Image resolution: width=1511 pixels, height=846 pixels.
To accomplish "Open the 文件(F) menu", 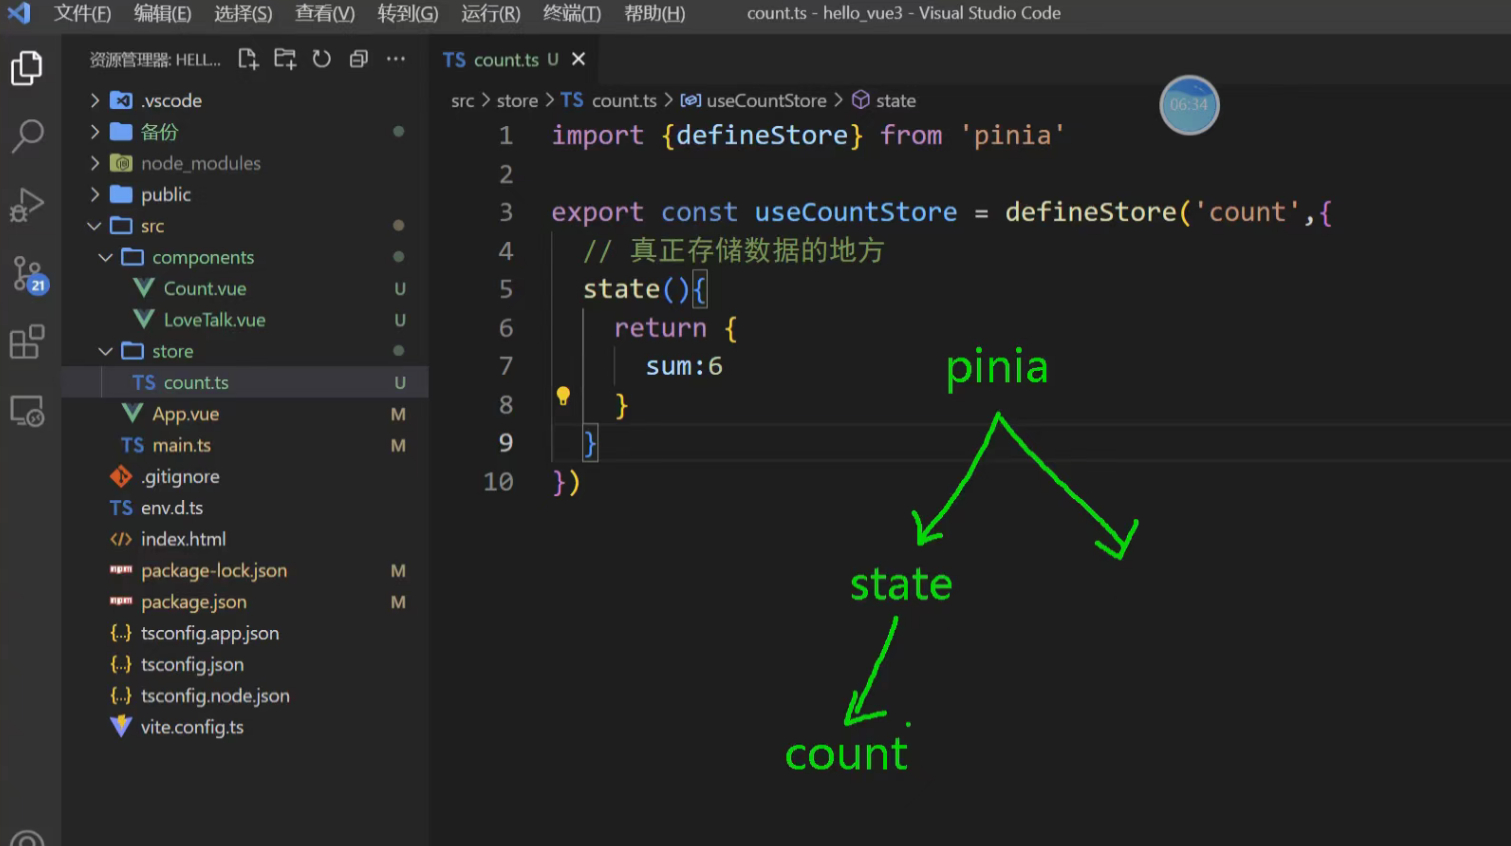I will click(82, 13).
